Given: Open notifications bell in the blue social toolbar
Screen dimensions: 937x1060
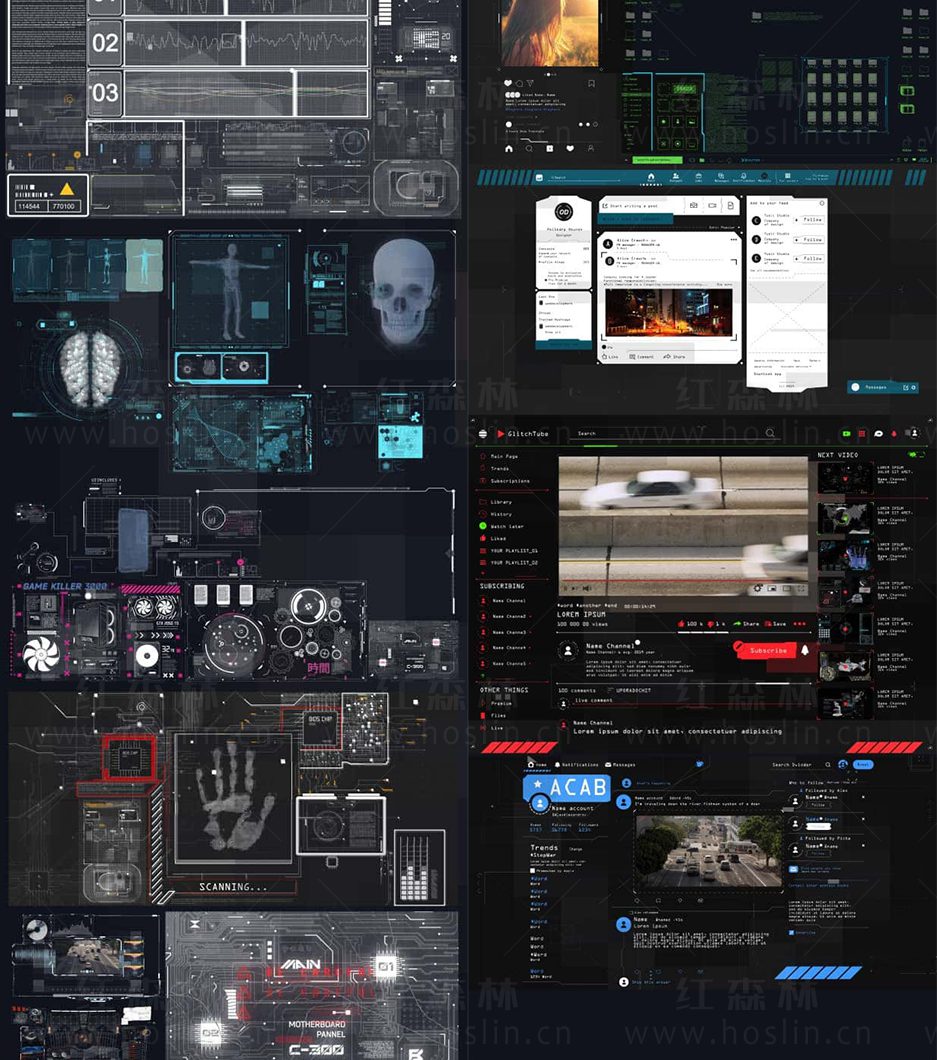Looking at the screenshot, I should pos(744,176).
